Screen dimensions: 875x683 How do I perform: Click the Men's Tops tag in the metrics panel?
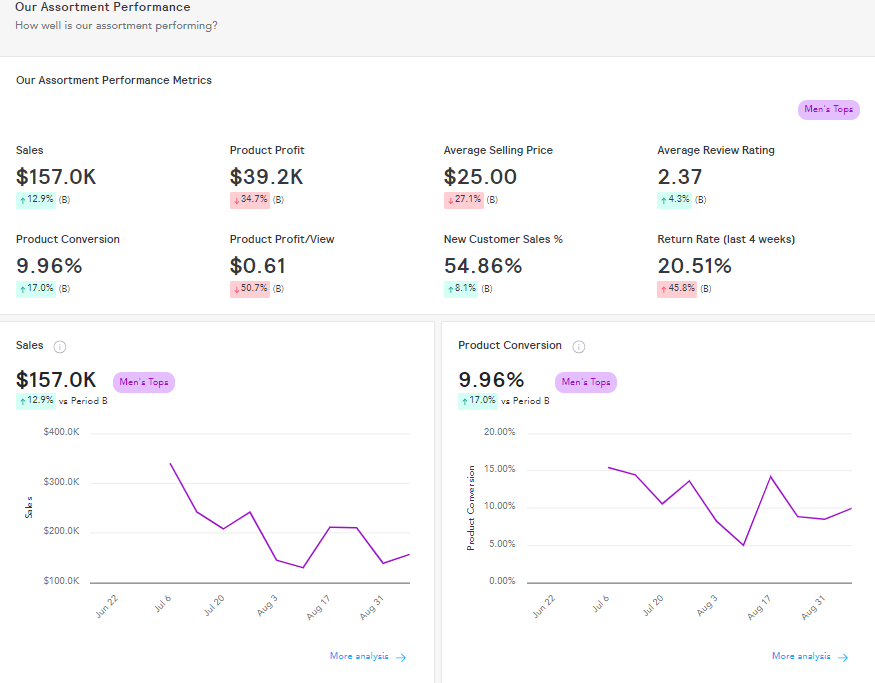829,109
